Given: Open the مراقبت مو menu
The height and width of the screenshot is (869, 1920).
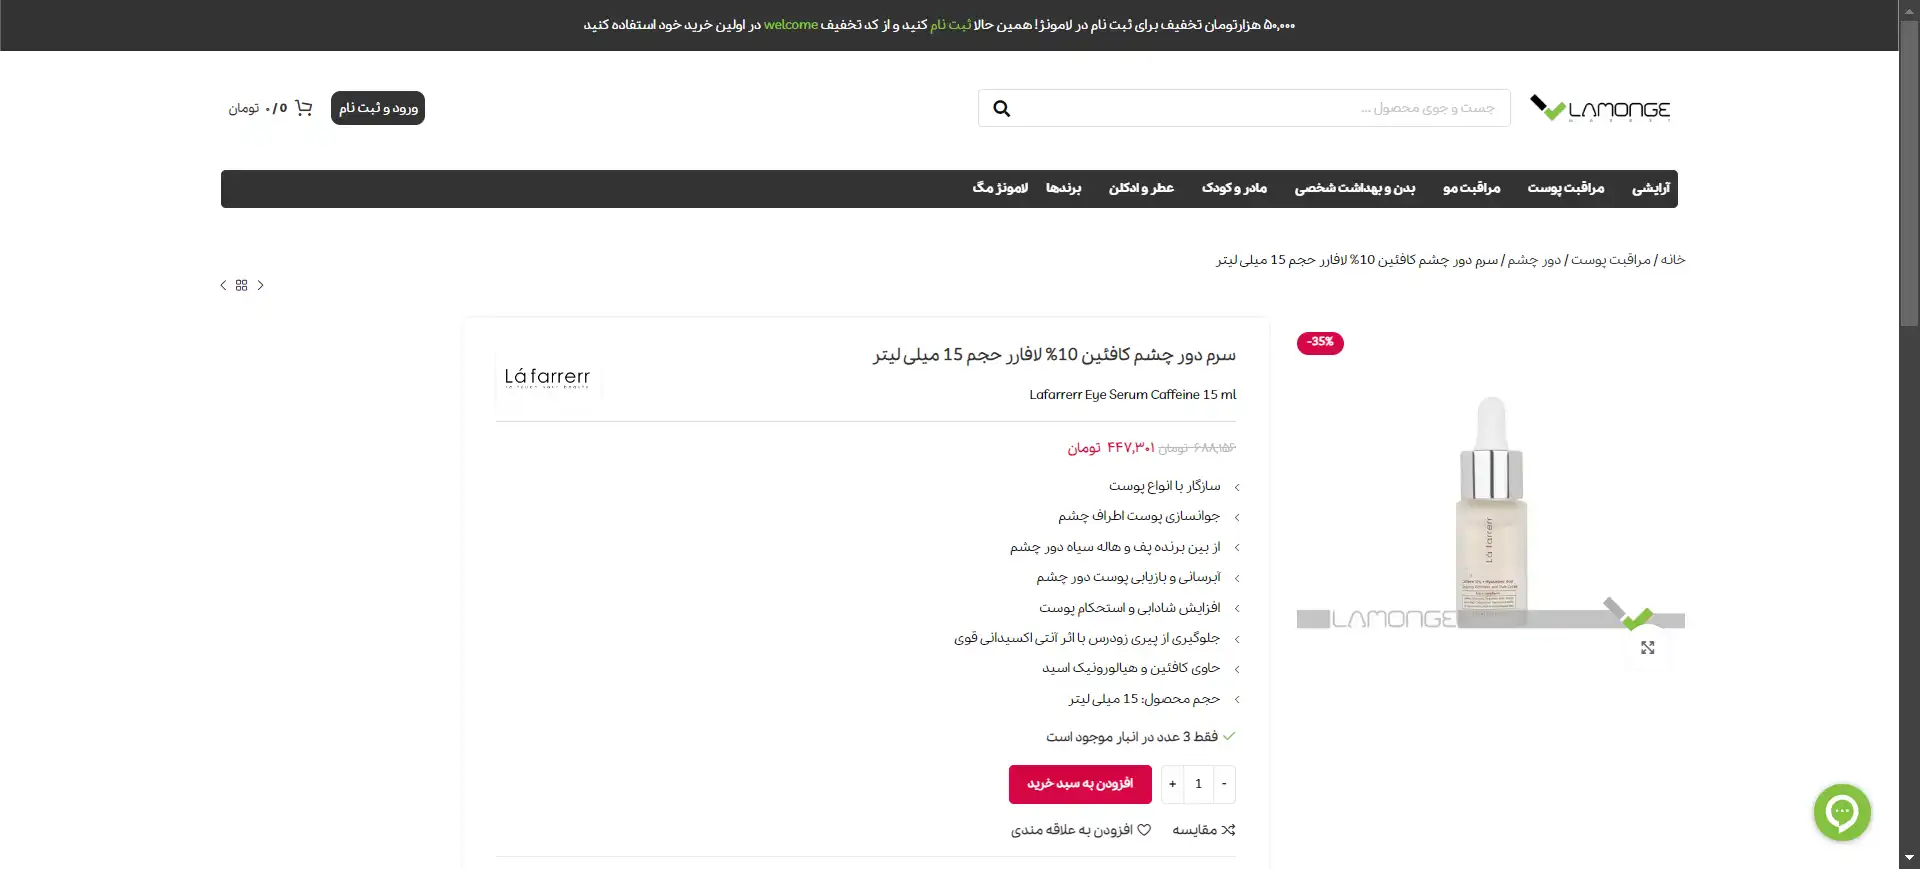Looking at the screenshot, I should click(1472, 188).
